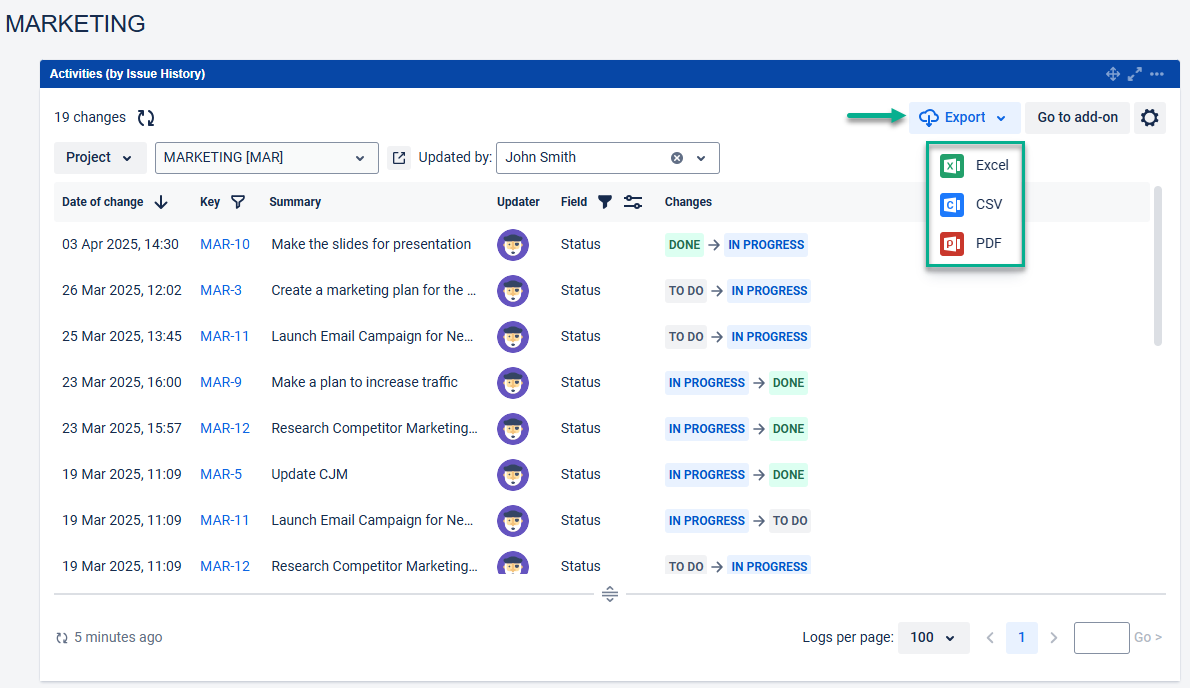Open the Field column settings sliders icon
The image size is (1190, 688).
click(x=633, y=202)
